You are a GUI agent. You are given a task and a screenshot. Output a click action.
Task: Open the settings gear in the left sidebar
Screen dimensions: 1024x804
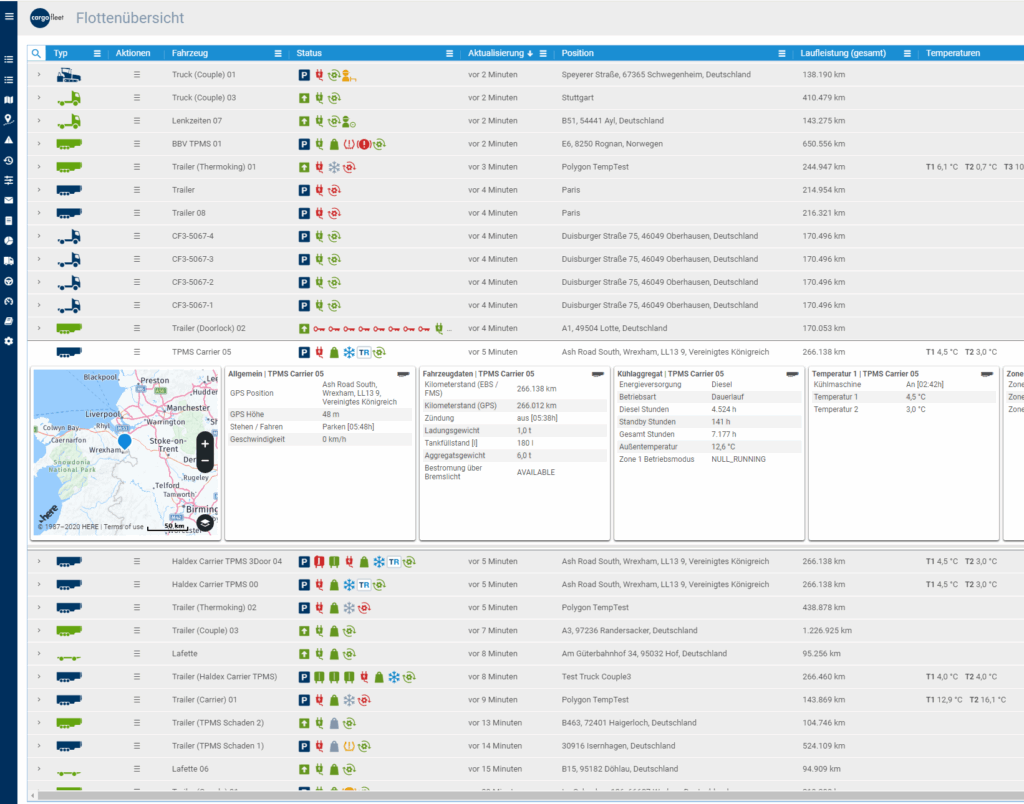(9, 341)
